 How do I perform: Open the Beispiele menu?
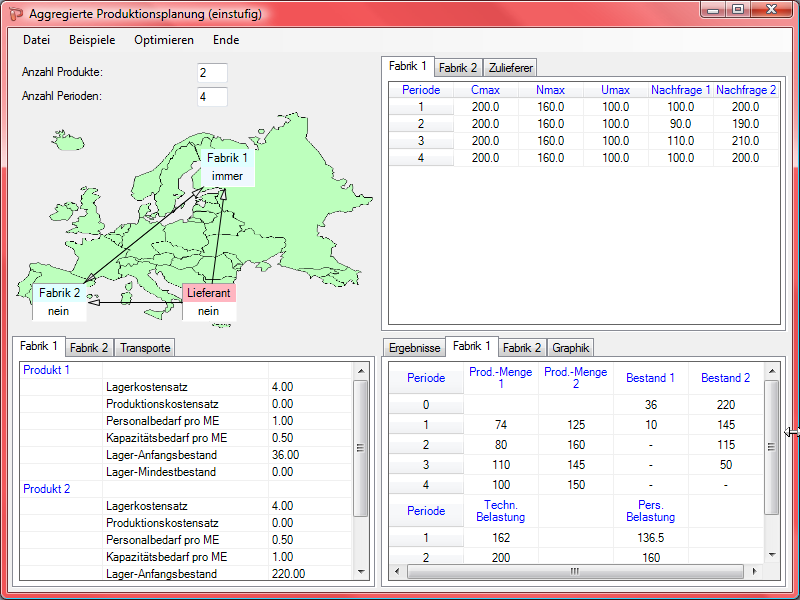click(92, 40)
